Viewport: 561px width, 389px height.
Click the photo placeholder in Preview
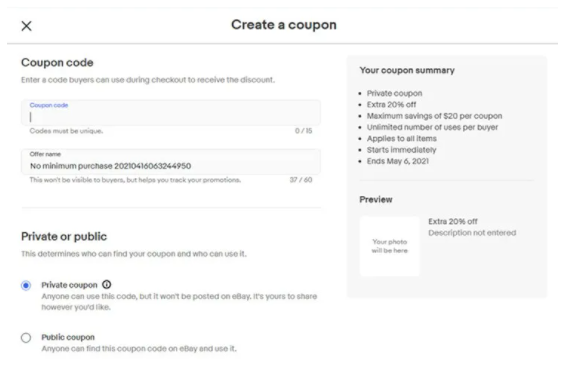(x=390, y=246)
